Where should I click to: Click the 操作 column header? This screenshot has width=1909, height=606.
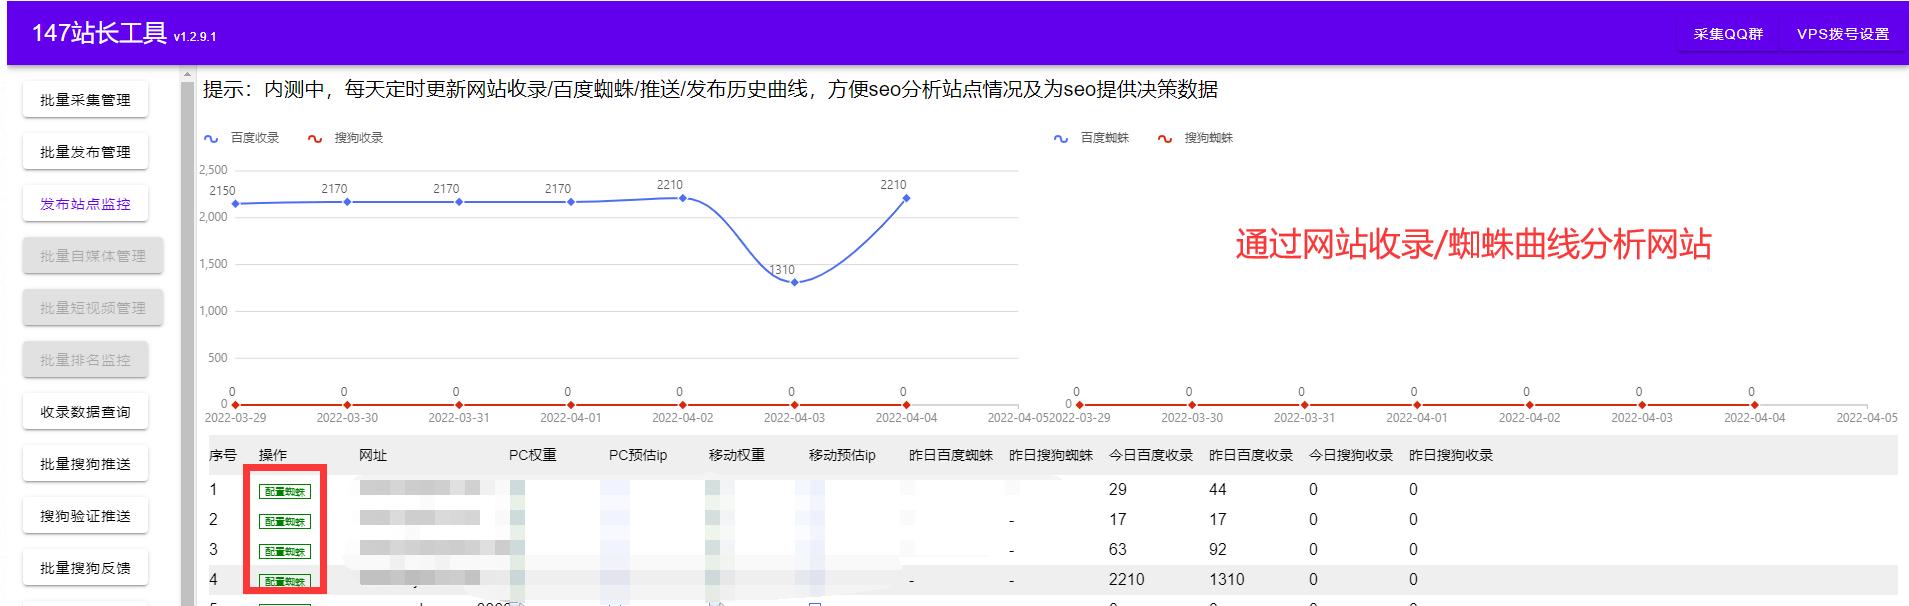coord(272,455)
